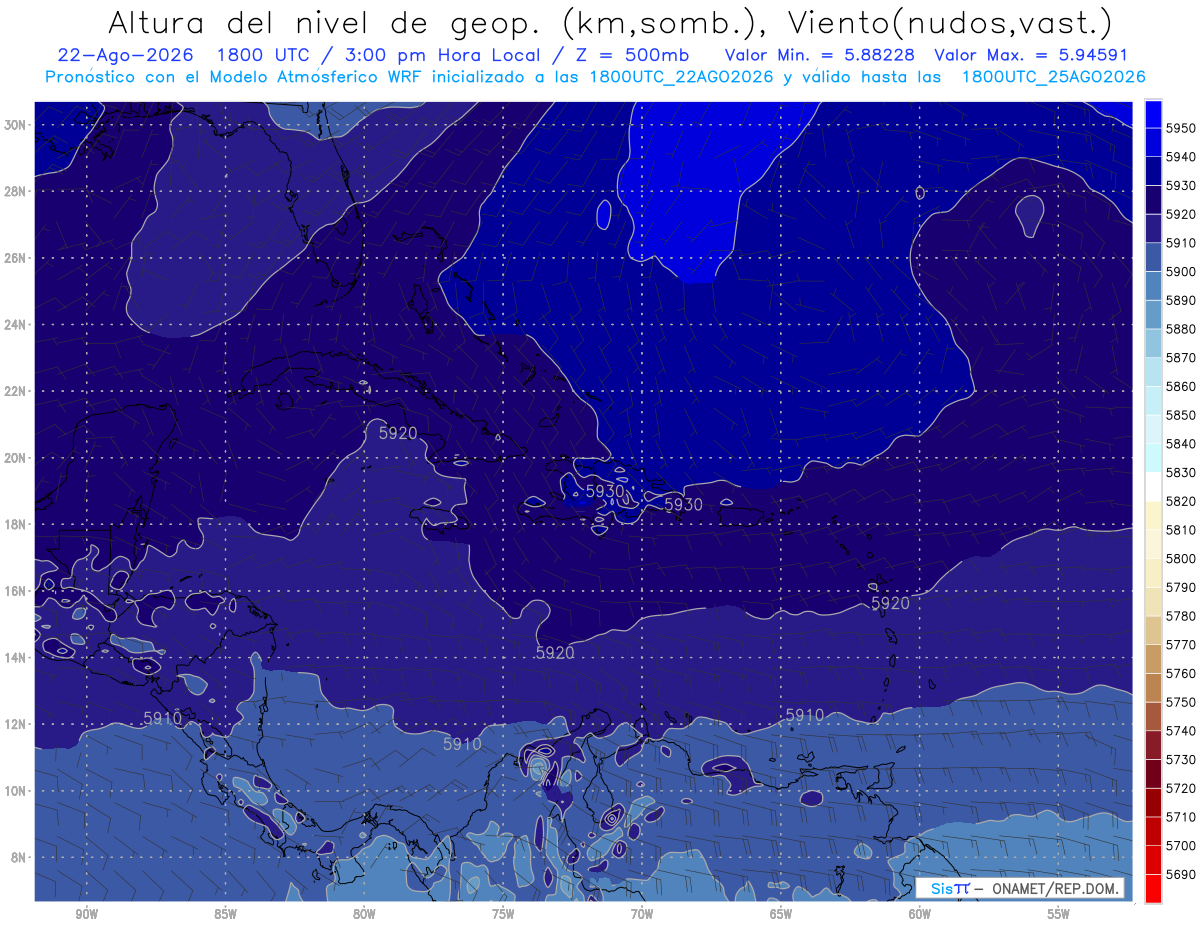
Task: Click the 75W longitude label
Action: 503,914
